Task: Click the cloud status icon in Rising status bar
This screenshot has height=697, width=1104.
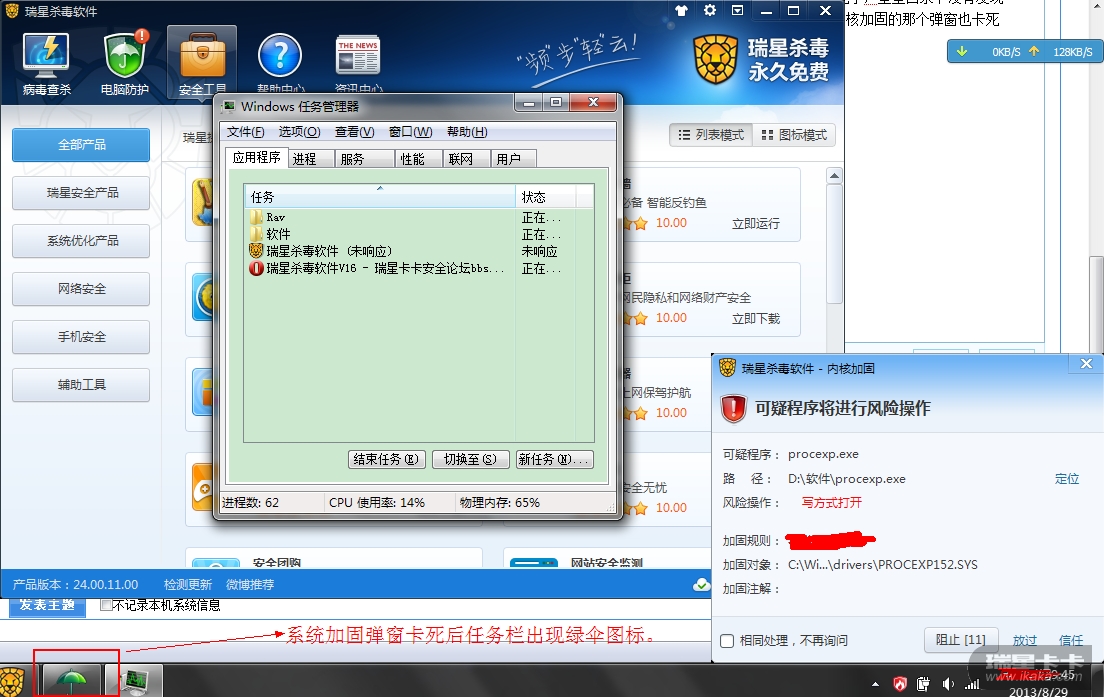Action: 701,585
